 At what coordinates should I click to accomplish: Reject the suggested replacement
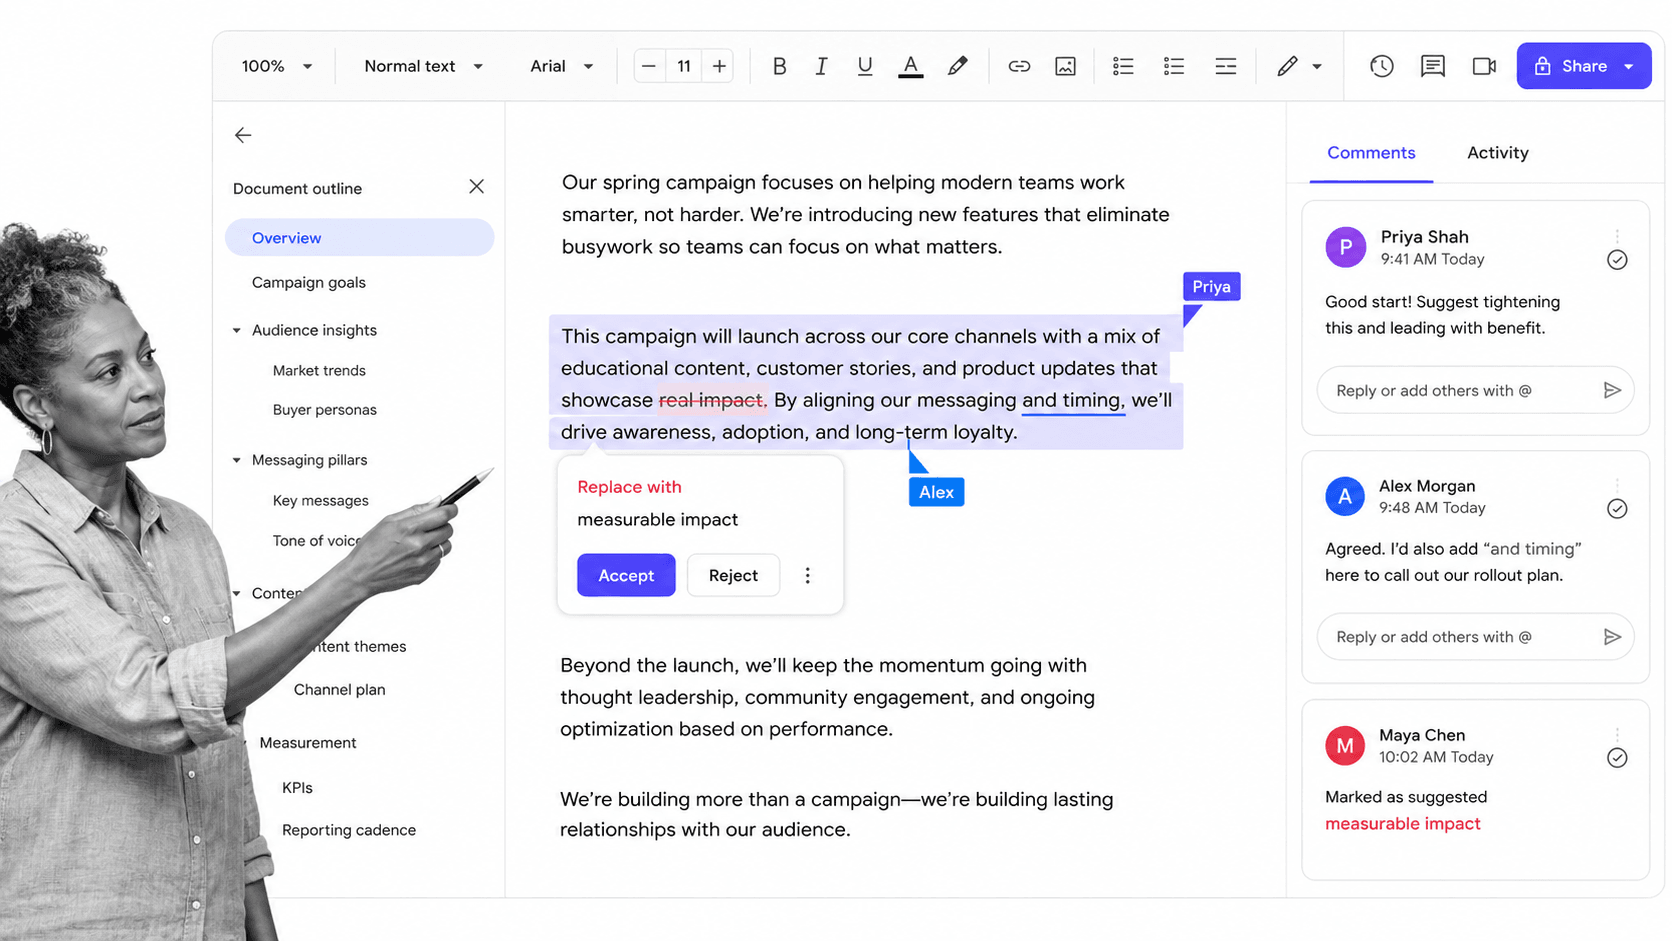[733, 575]
